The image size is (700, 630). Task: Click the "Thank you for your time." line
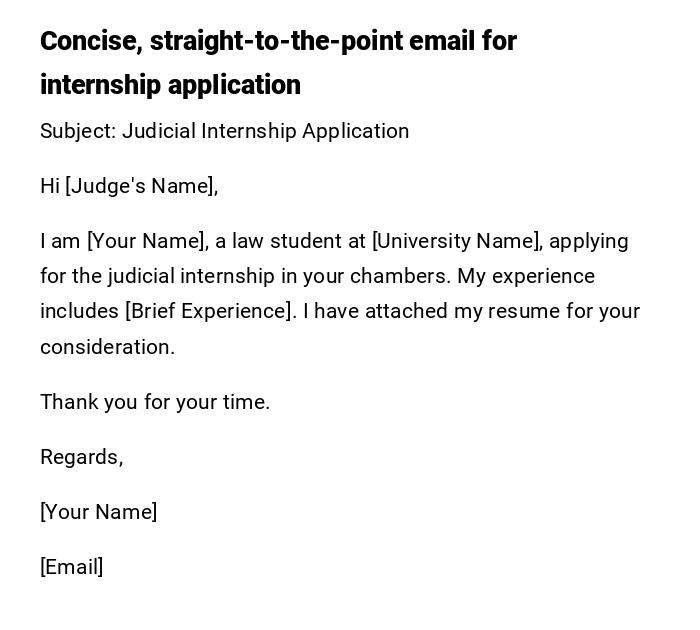coord(155,402)
